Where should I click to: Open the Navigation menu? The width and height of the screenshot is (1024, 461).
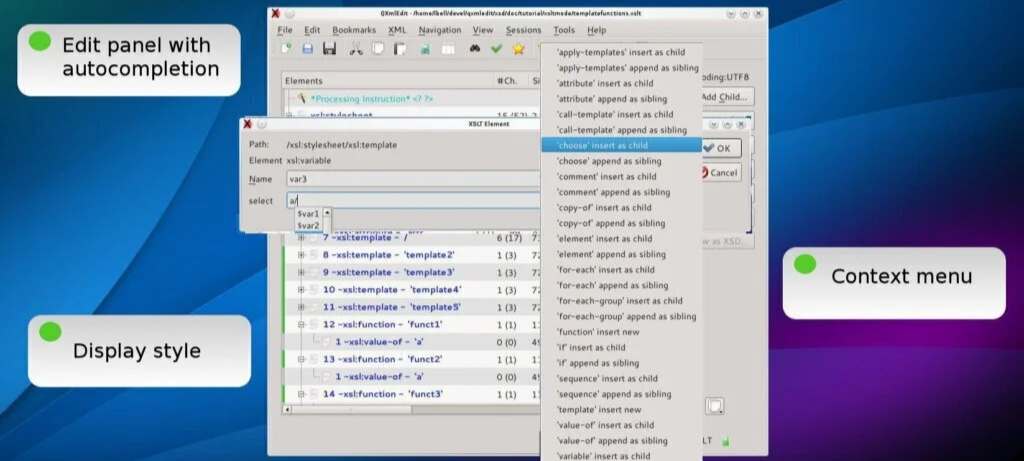tap(440, 30)
